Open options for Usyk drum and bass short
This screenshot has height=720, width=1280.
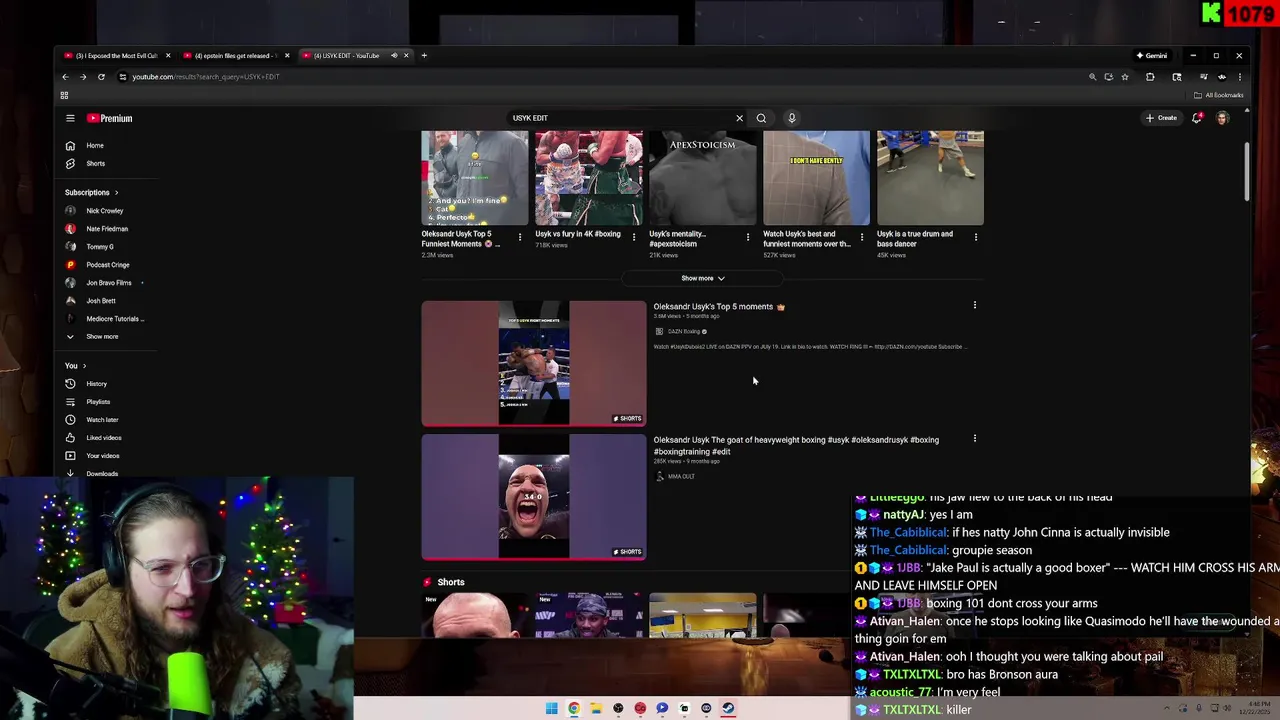pyautogui.click(x=975, y=237)
